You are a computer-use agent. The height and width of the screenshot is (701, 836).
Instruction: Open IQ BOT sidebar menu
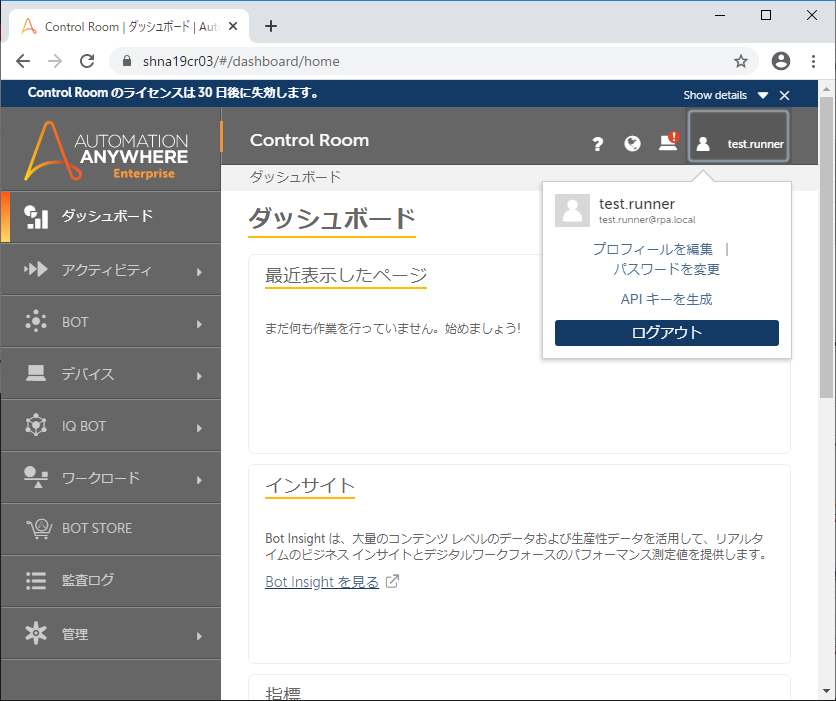pos(111,425)
